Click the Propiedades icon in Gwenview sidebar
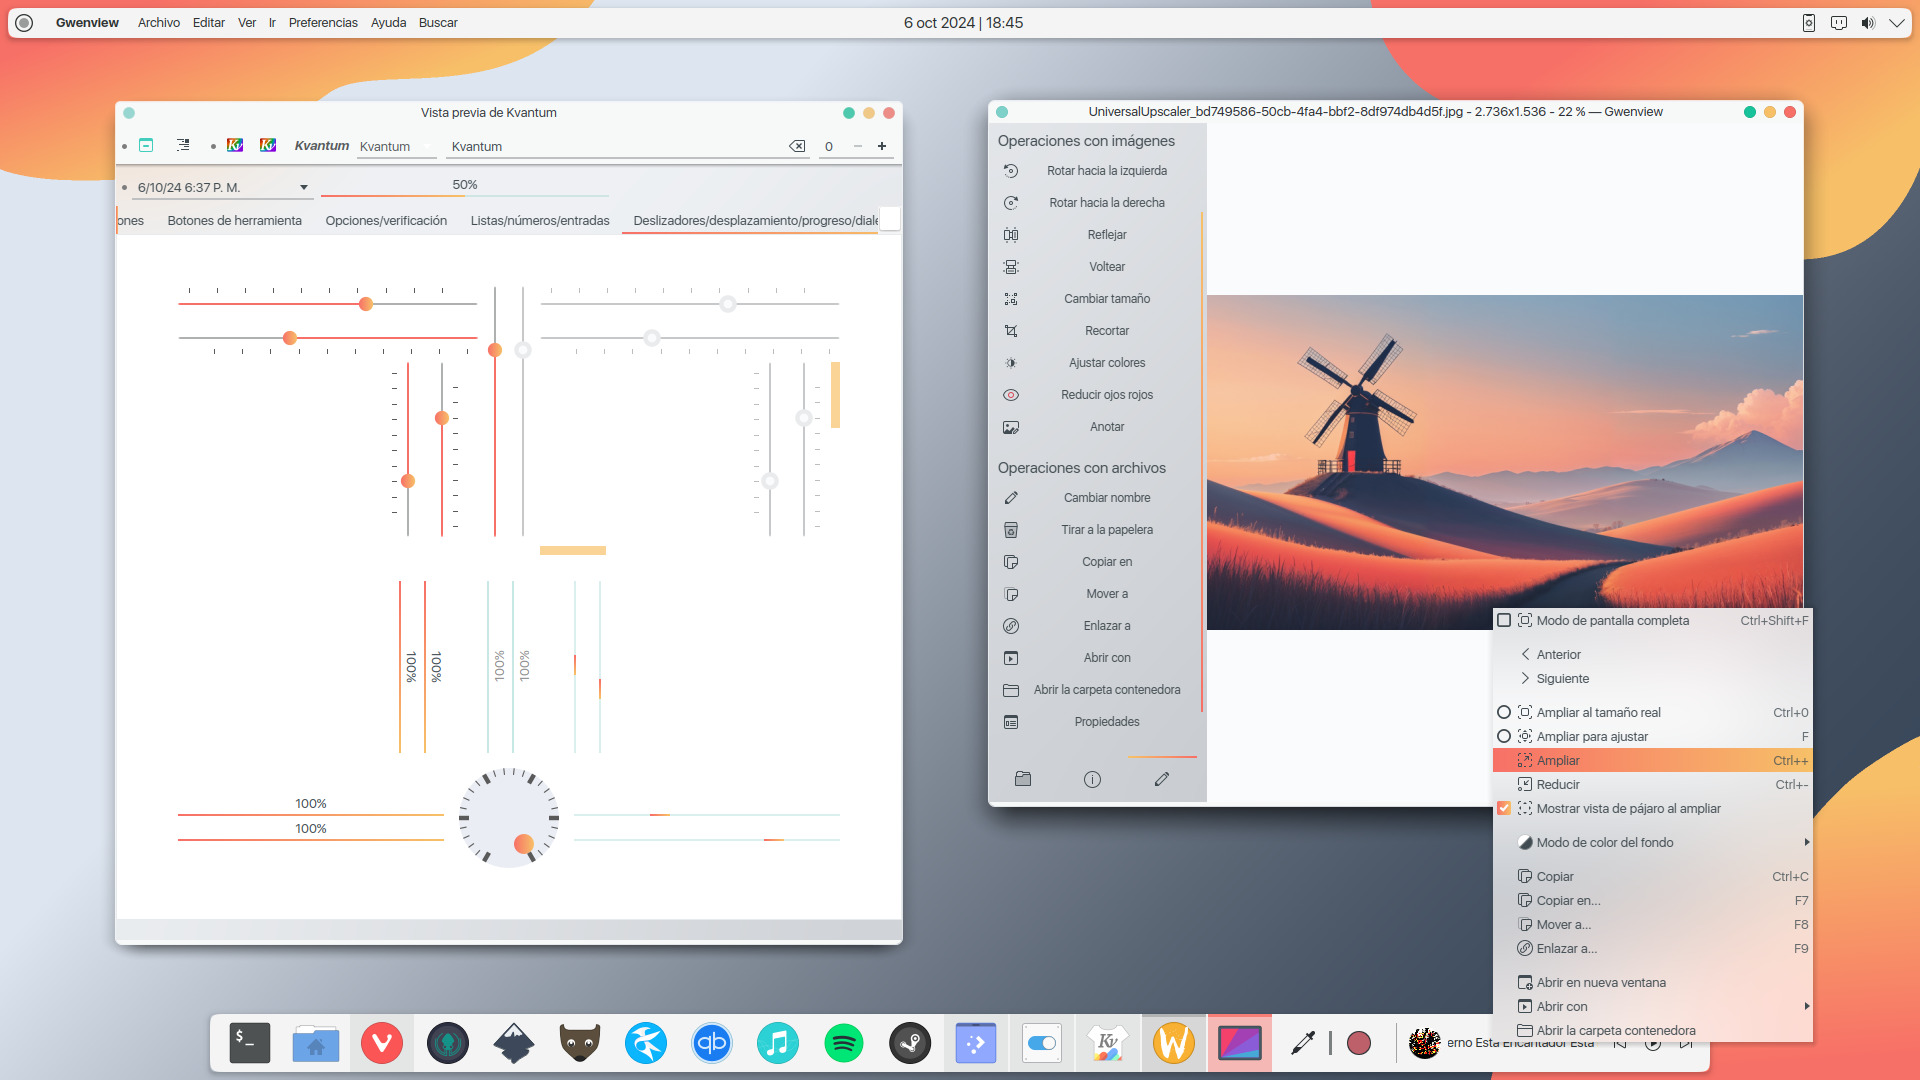1920x1080 pixels. pyautogui.click(x=1011, y=722)
